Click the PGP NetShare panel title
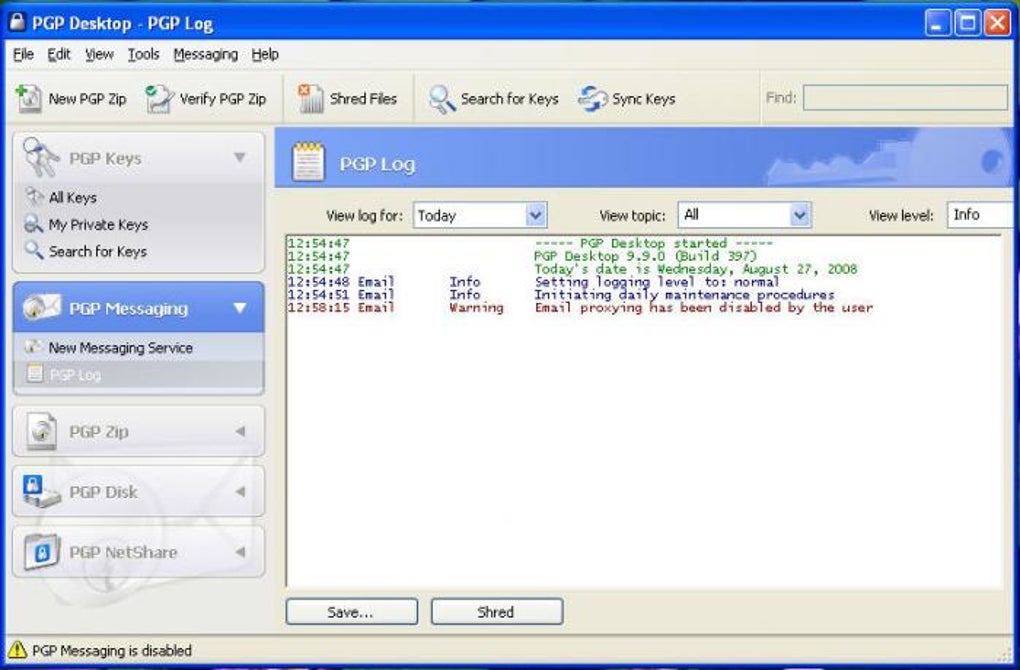Image resolution: width=1020 pixels, height=670 pixels. click(x=123, y=552)
